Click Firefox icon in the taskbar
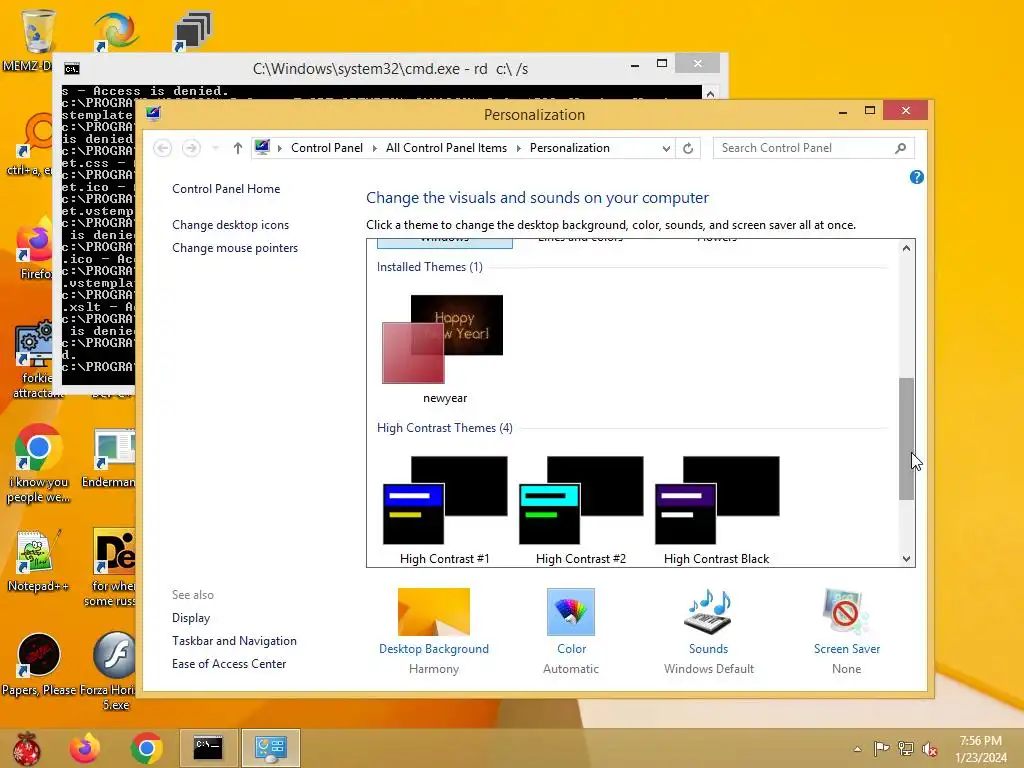This screenshot has width=1024, height=768. (85, 748)
